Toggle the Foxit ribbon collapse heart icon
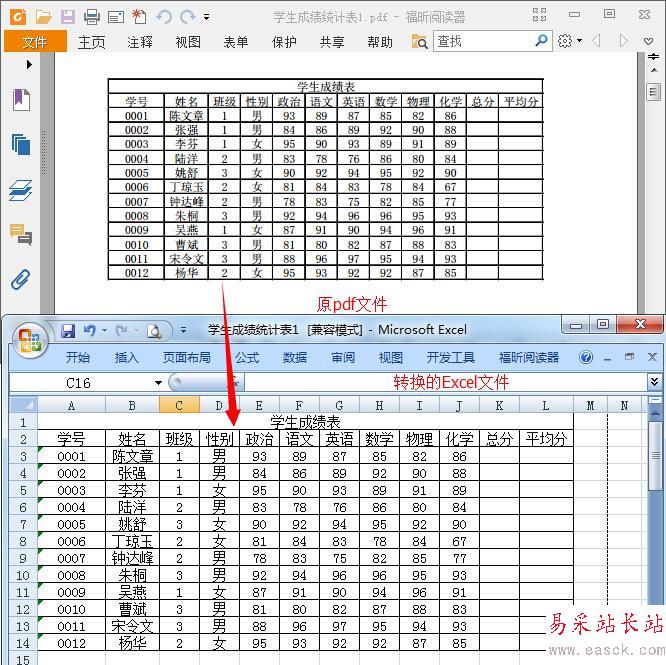Screen dimensions: 666x665 [x=648, y=41]
